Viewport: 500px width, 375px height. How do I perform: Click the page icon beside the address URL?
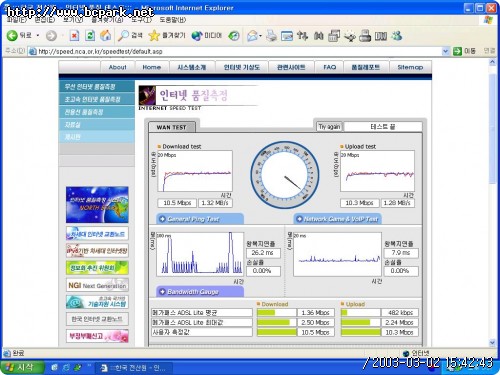pyautogui.click(x=32, y=51)
